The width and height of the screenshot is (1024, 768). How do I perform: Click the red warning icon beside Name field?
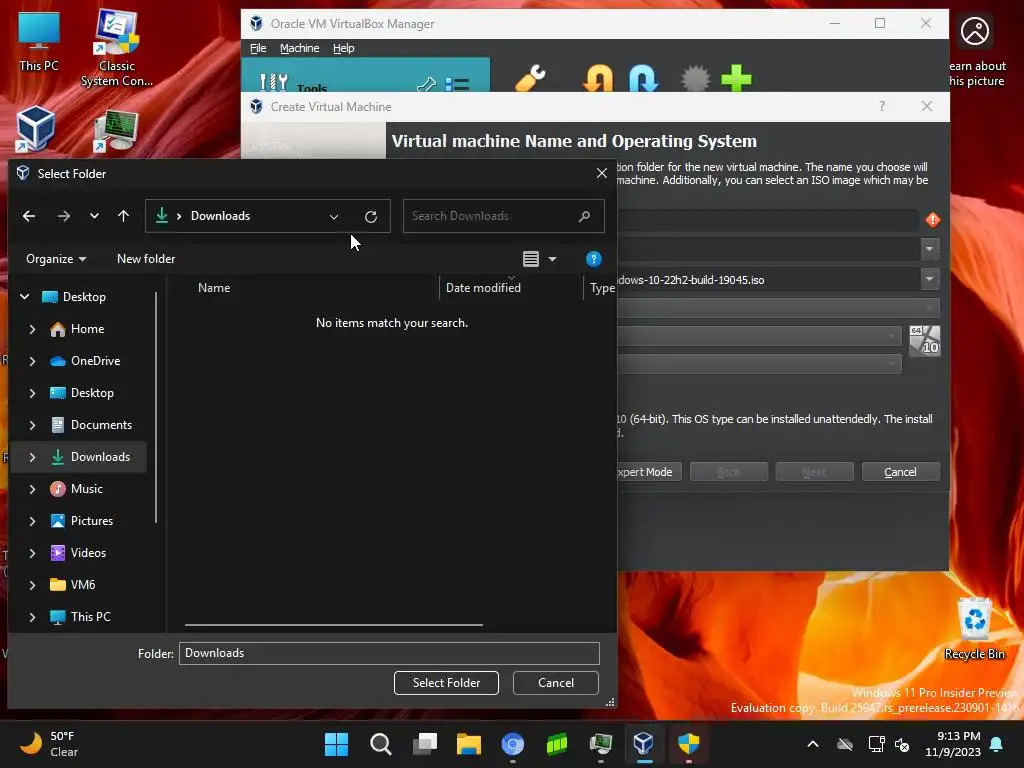933,220
